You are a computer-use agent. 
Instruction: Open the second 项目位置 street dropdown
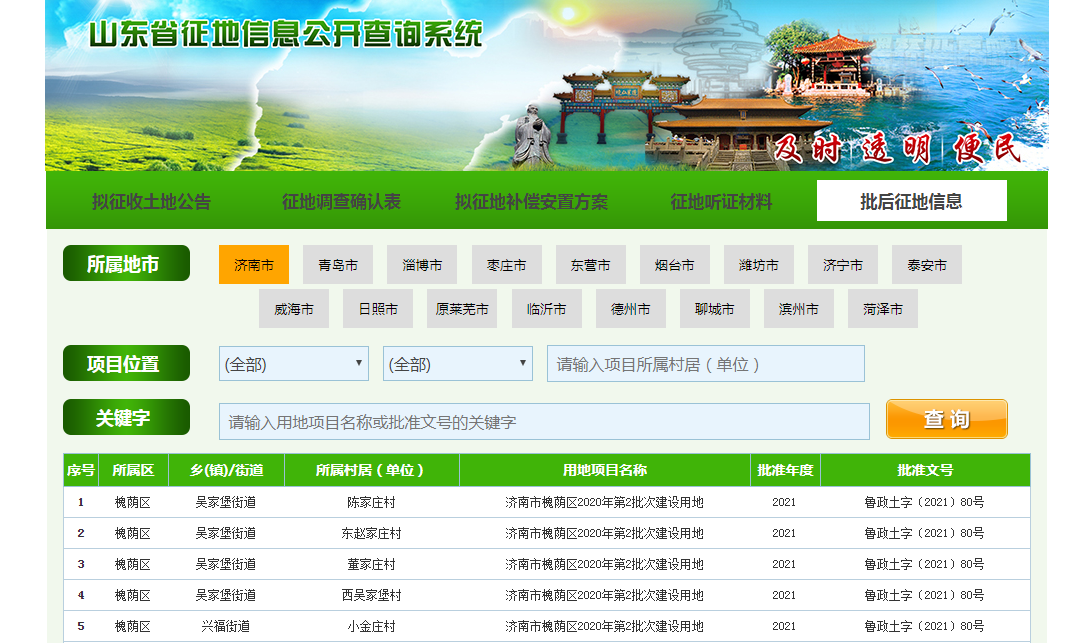[x=458, y=364]
